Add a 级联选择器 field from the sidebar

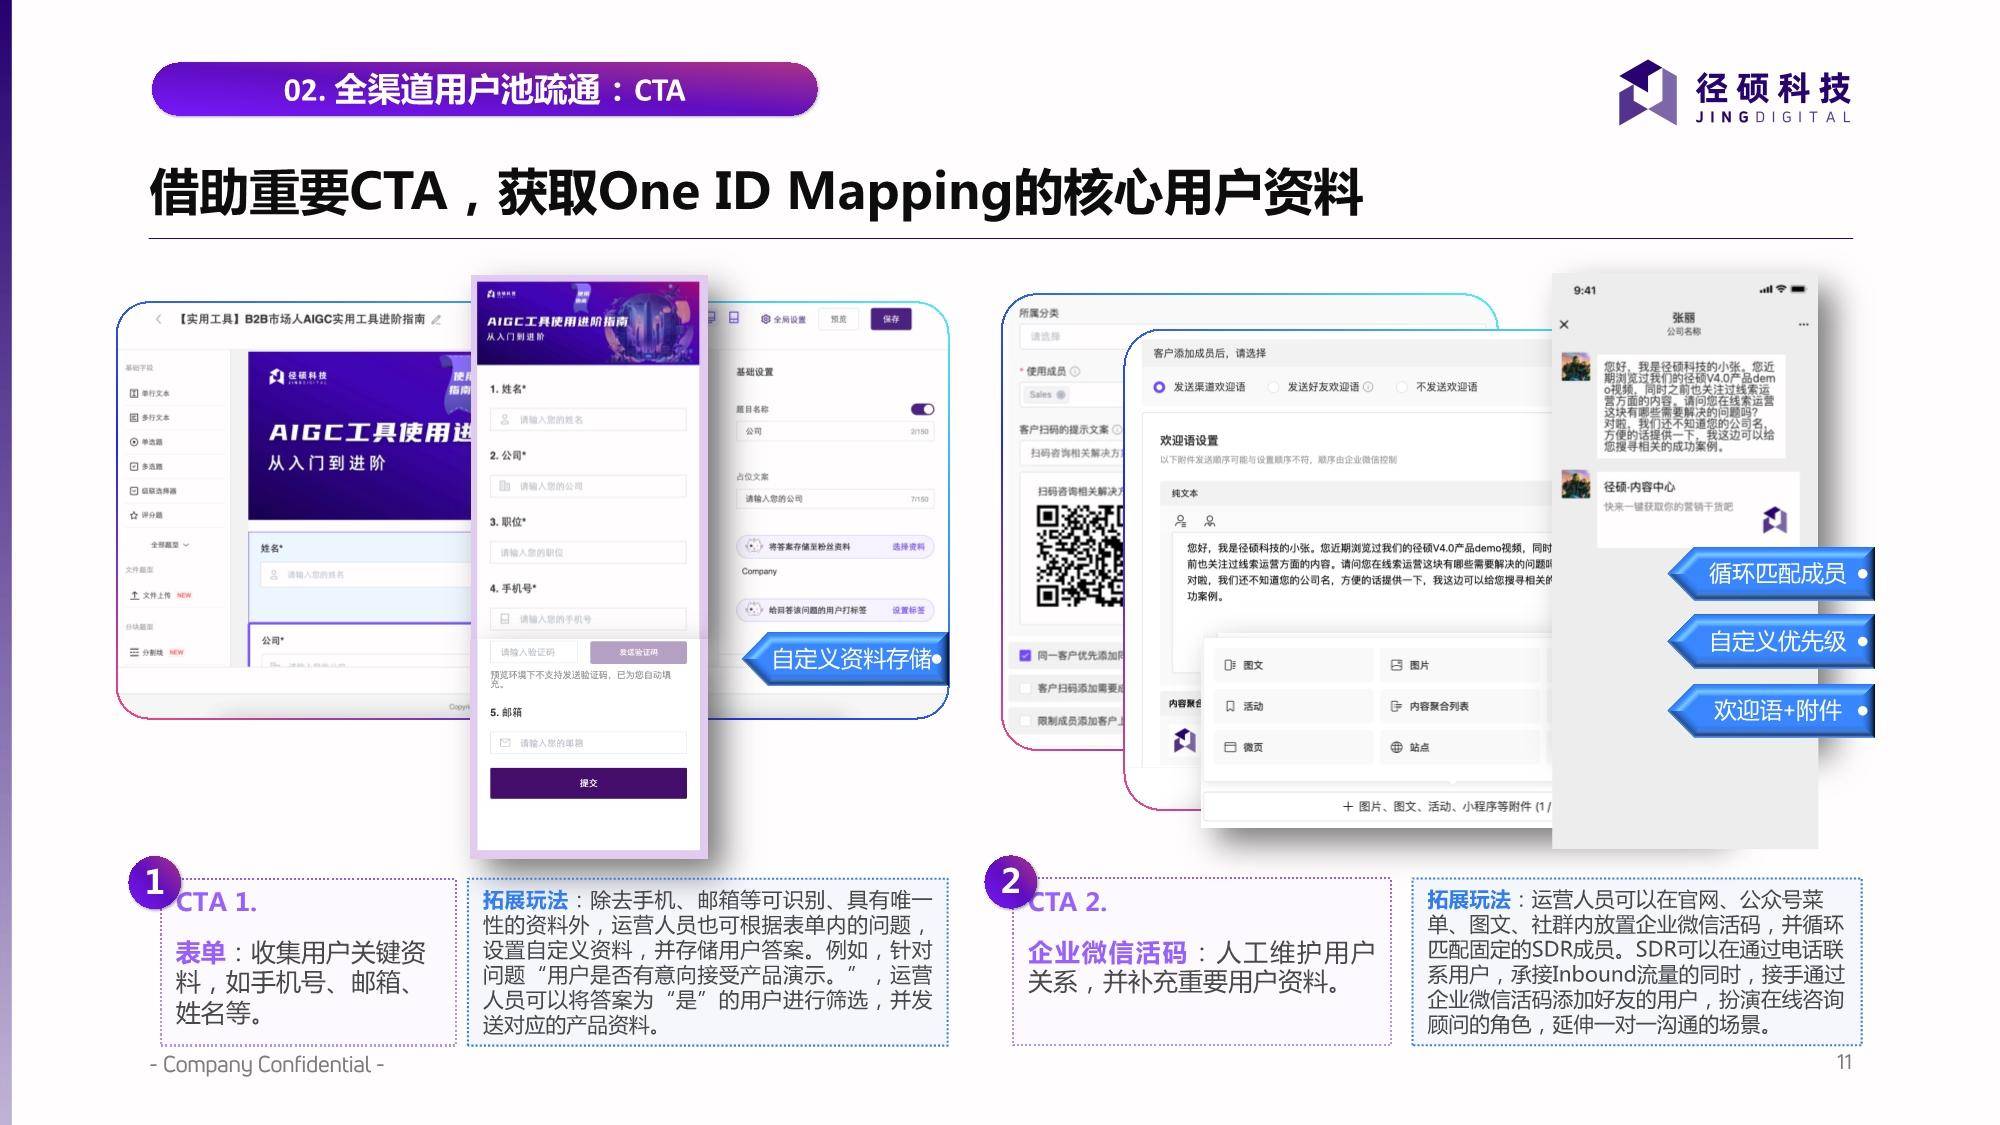coord(153,491)
